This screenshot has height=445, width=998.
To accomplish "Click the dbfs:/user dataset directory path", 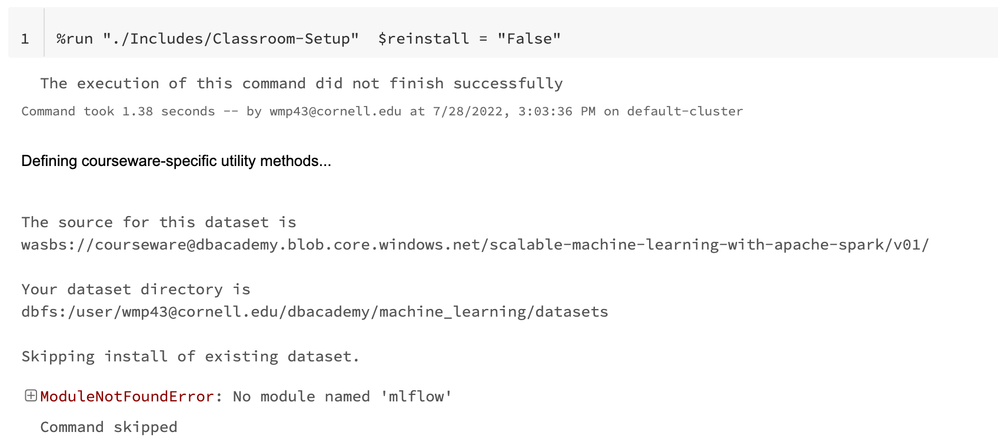I will [x=314, y=312].
